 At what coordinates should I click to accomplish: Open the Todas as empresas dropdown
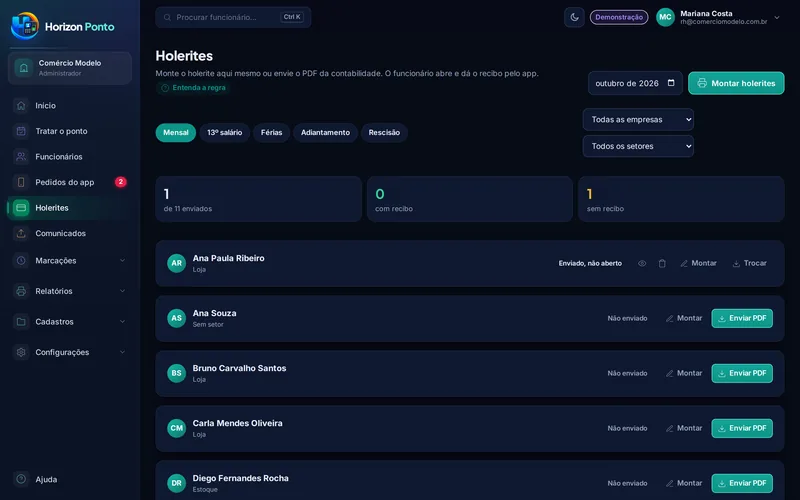click(x=638, y=119)
